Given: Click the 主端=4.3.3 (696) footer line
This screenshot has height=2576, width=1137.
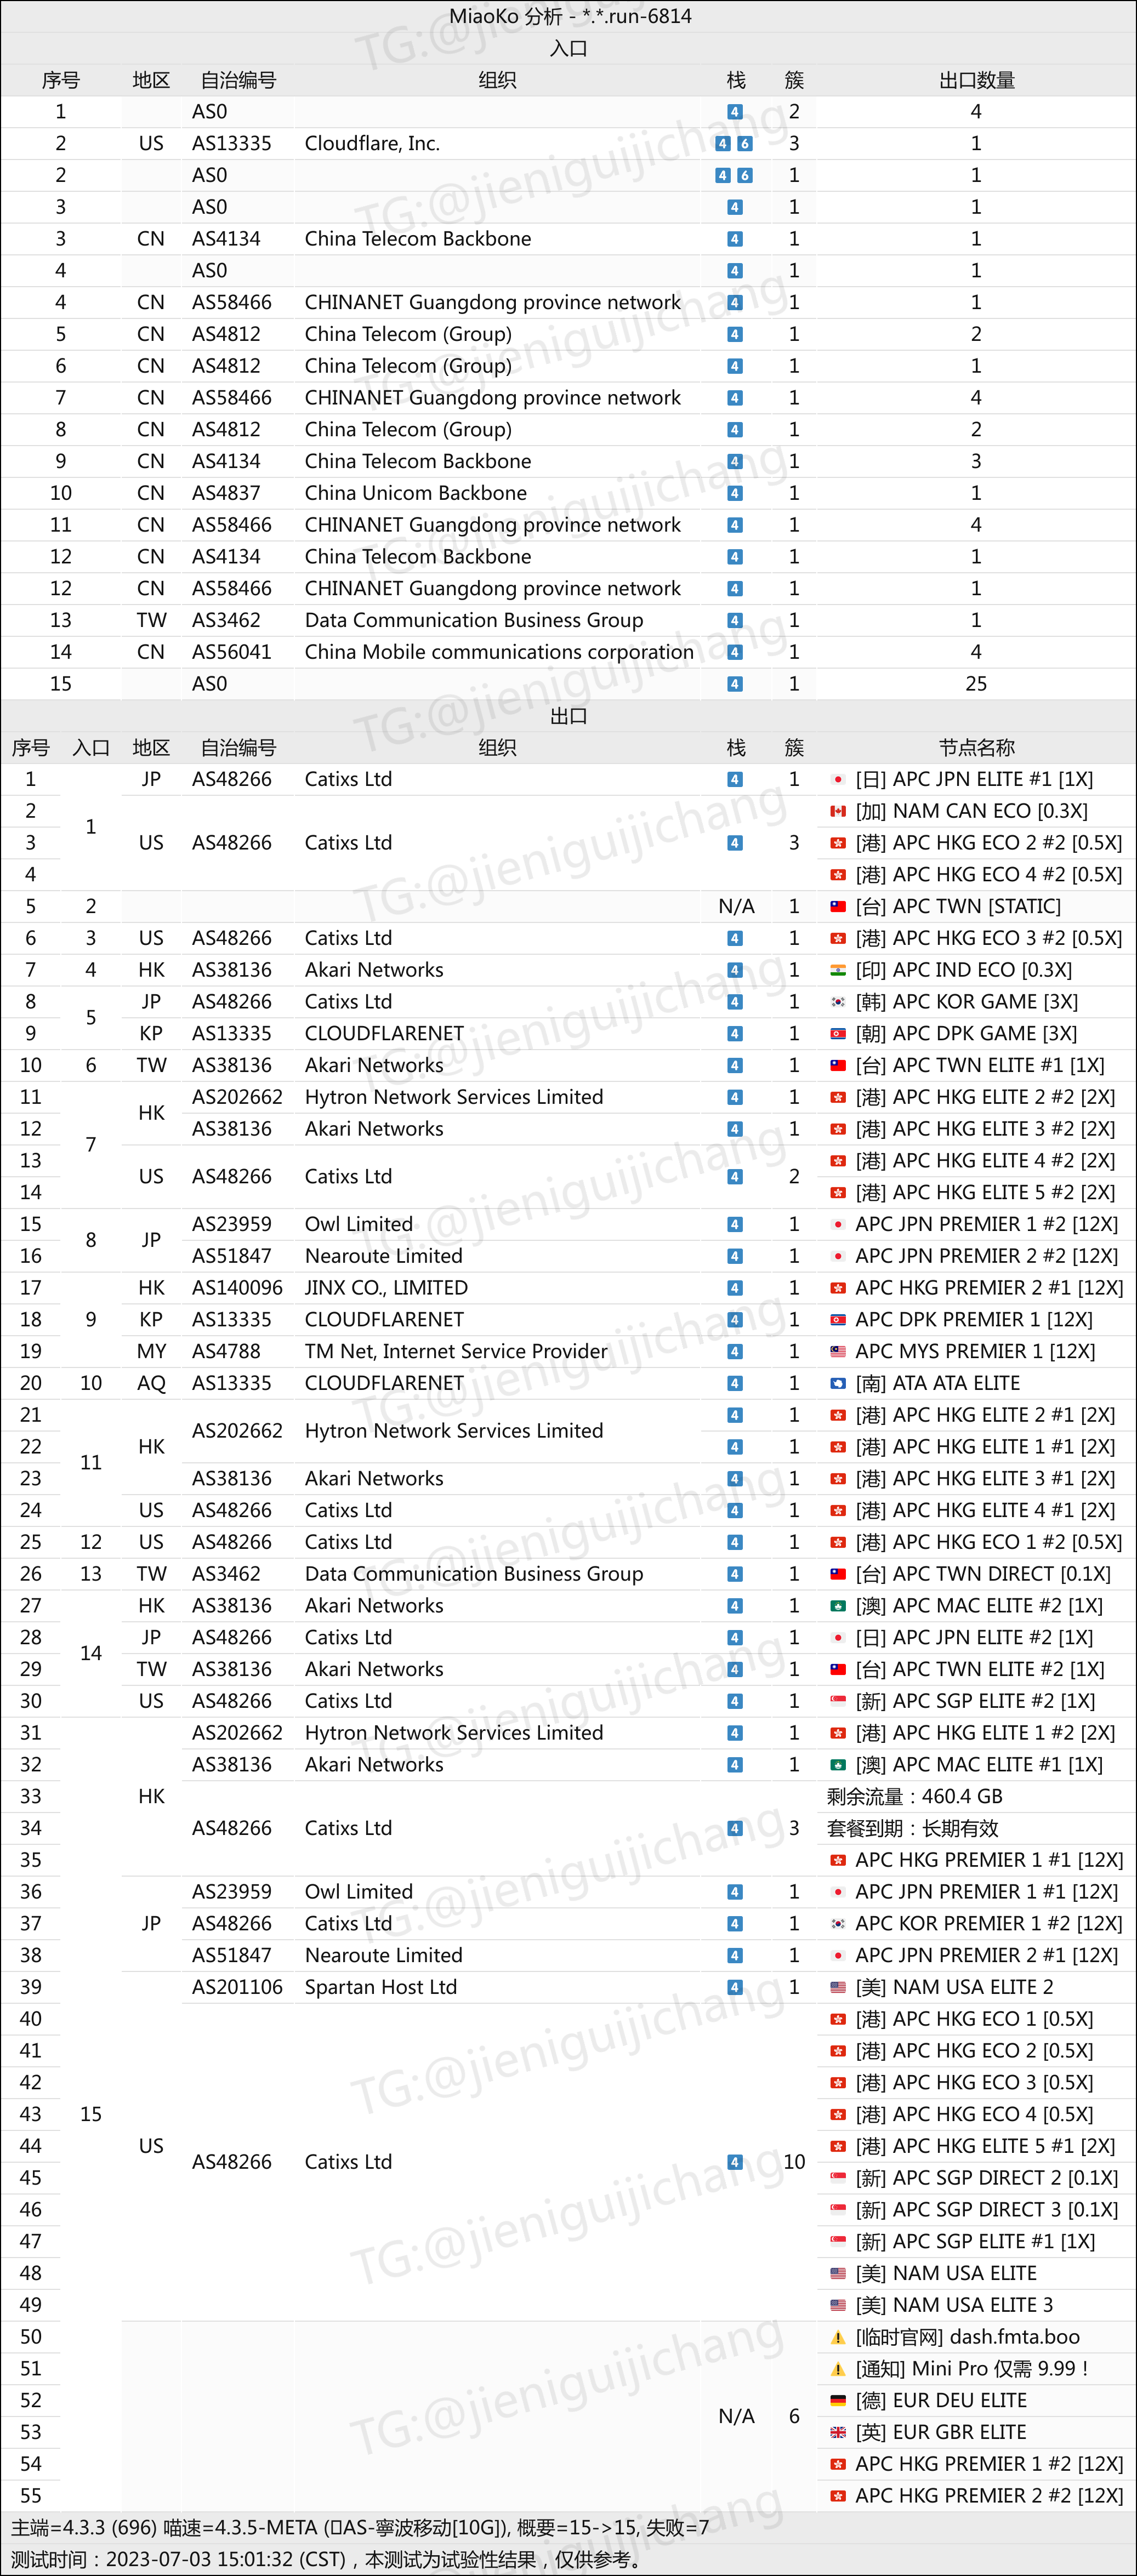Looking at the screenshot, I should [360, 2527].
